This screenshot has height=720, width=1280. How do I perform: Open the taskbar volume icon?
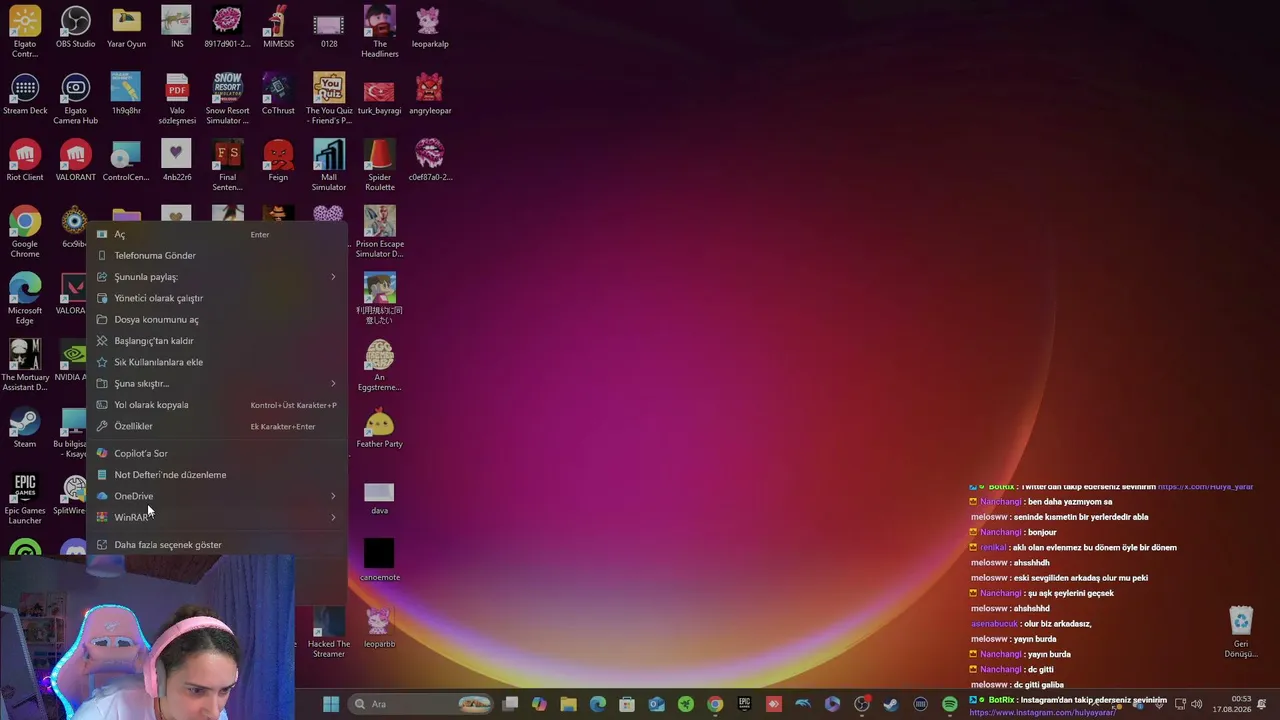tap(1196, 704)
